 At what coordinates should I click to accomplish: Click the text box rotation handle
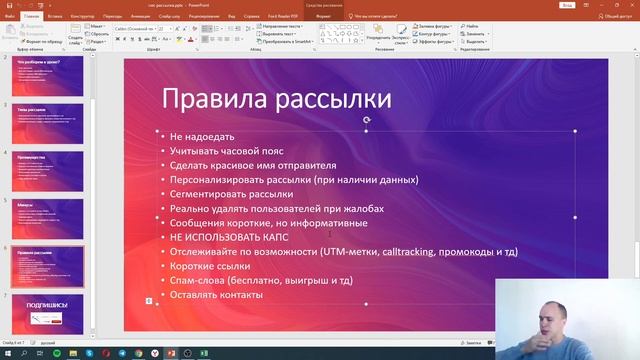(367, 120)
